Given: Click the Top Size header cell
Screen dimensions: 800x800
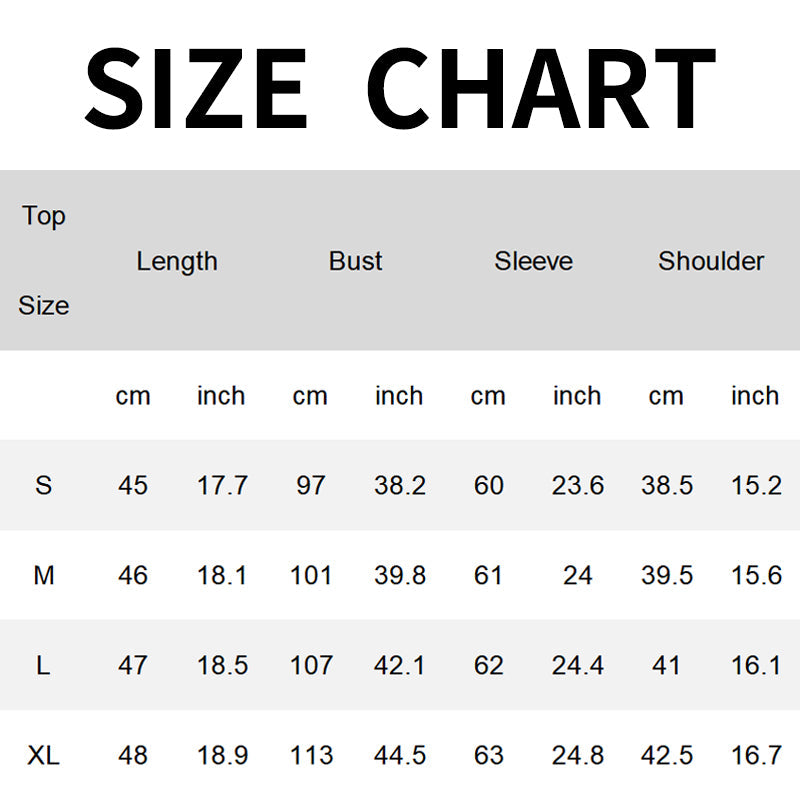Looking at the screenshot, I should [x=44, y=260].
